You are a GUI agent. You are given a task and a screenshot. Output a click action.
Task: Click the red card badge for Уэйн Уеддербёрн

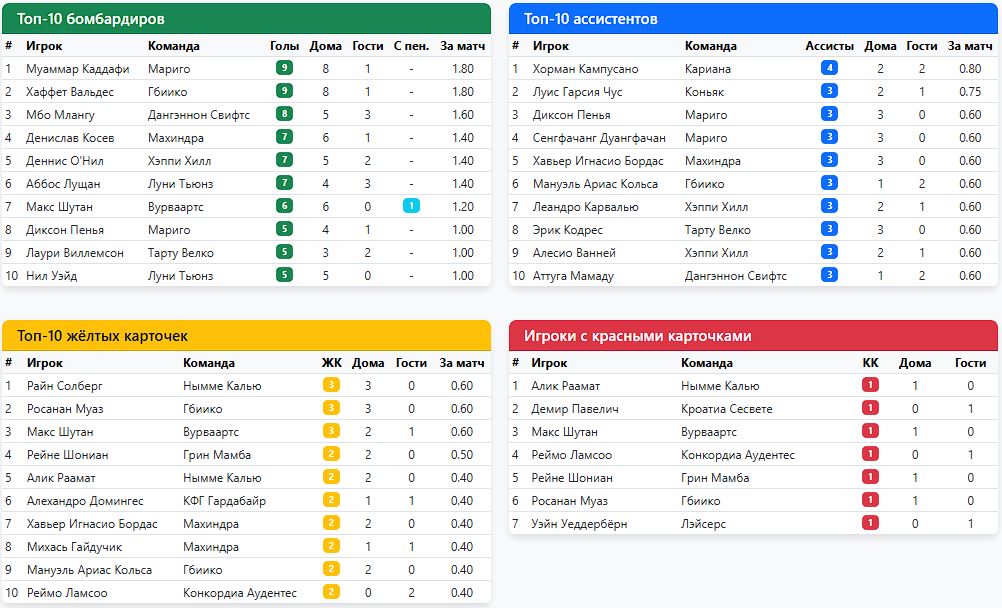pos(870,523)
